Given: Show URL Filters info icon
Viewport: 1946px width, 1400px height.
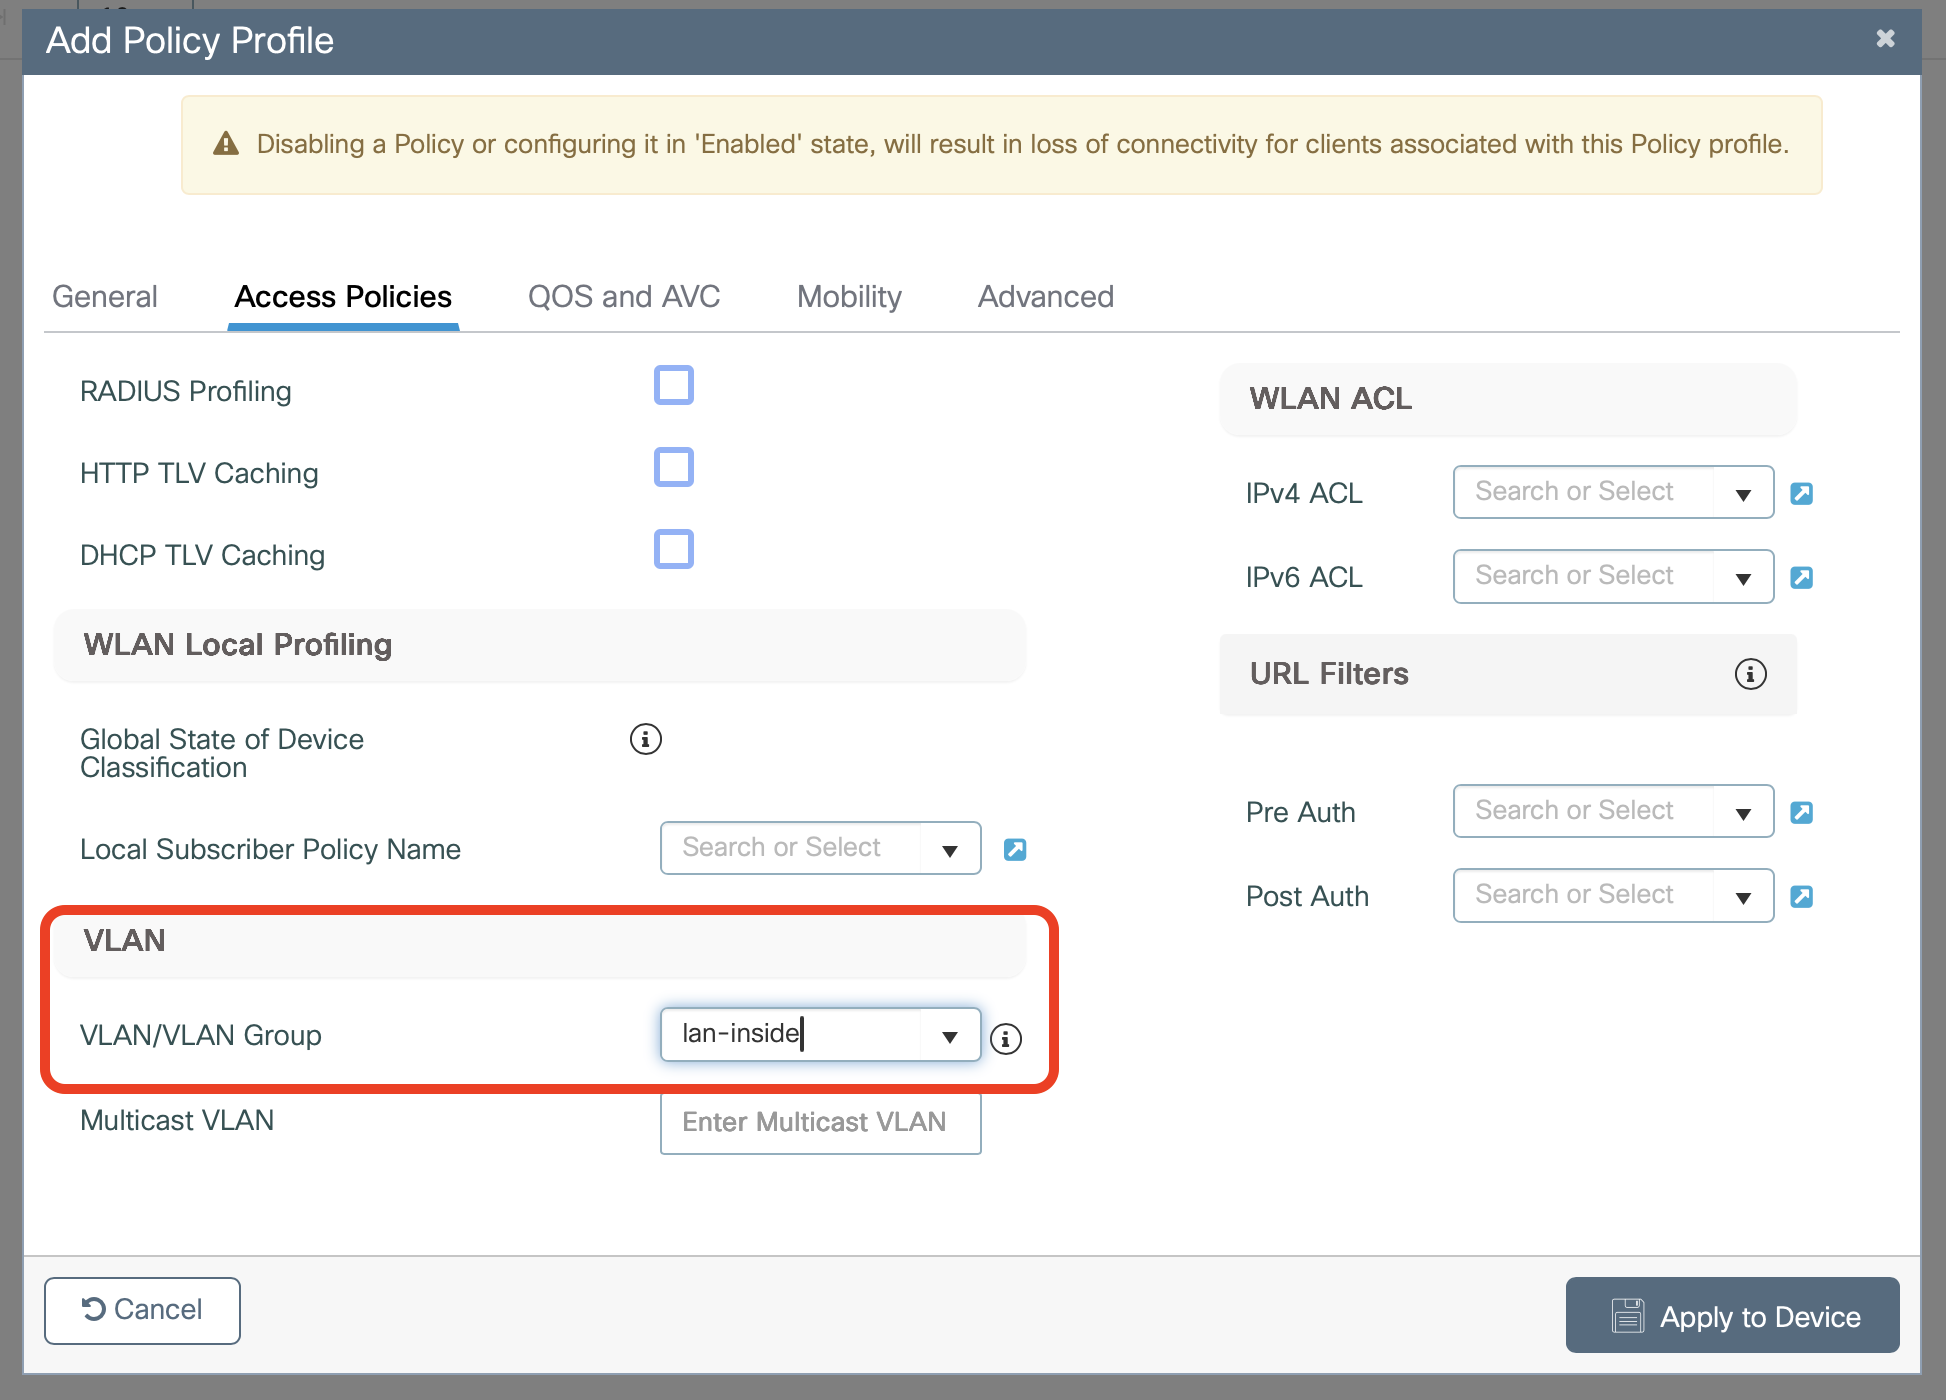Looking at the screenshot, I should coord(1750,674).
